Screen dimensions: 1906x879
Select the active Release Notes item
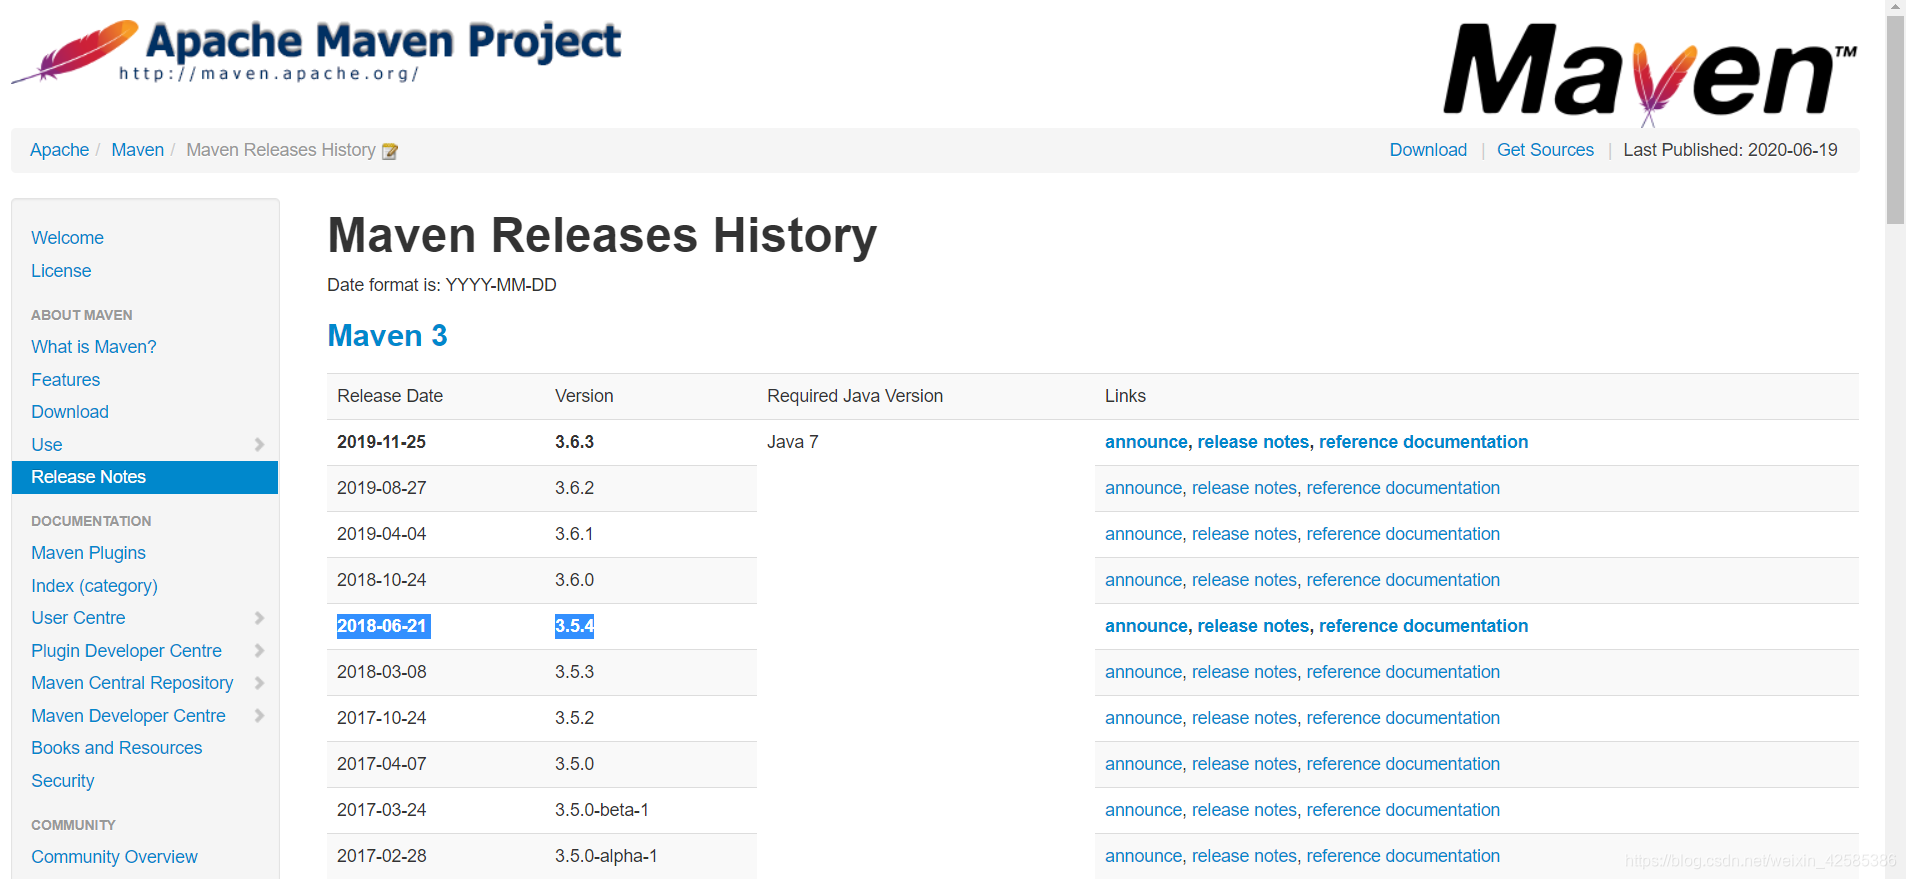pos(145,477)
